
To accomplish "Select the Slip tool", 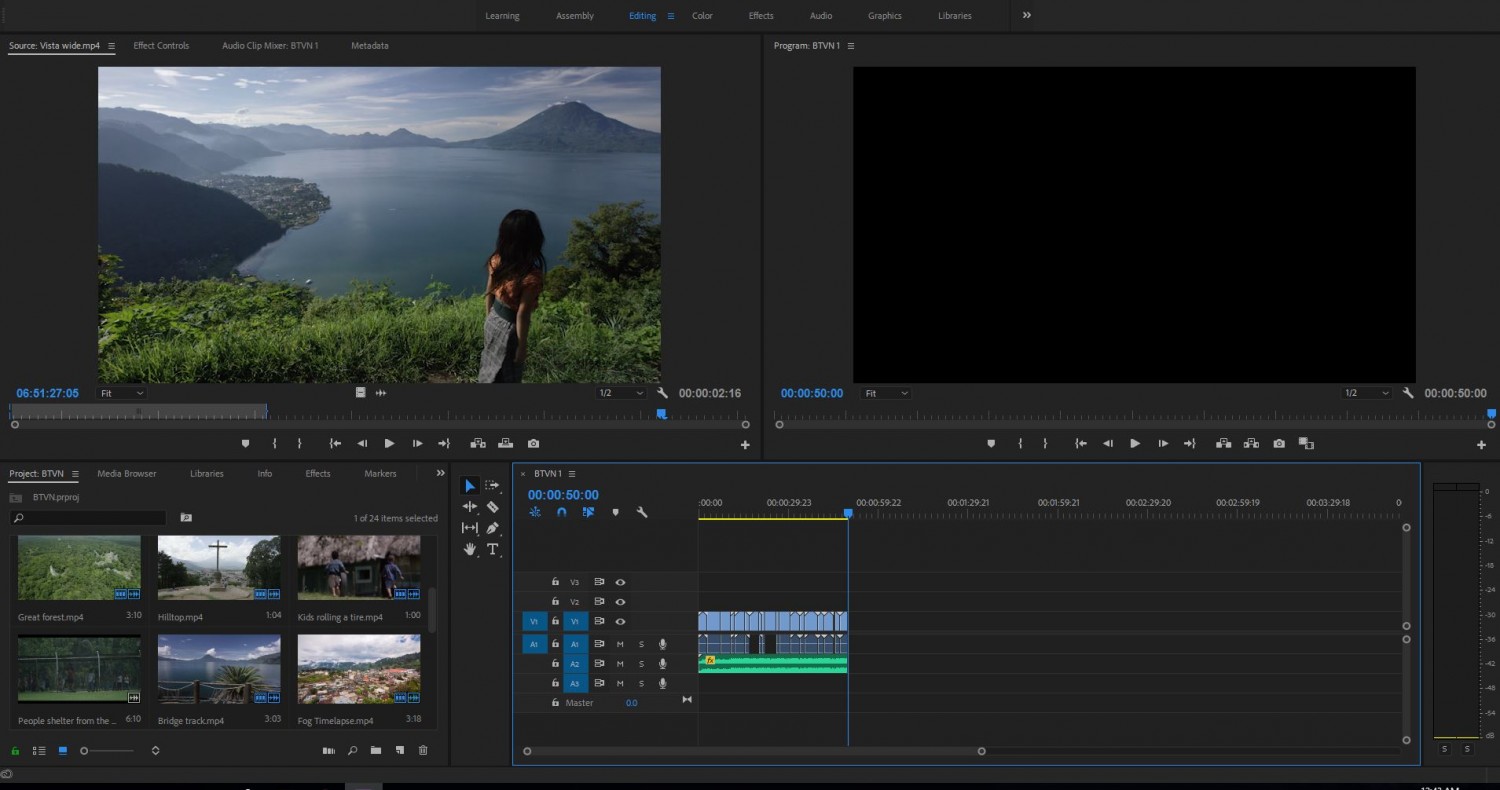I will [470, 528].
